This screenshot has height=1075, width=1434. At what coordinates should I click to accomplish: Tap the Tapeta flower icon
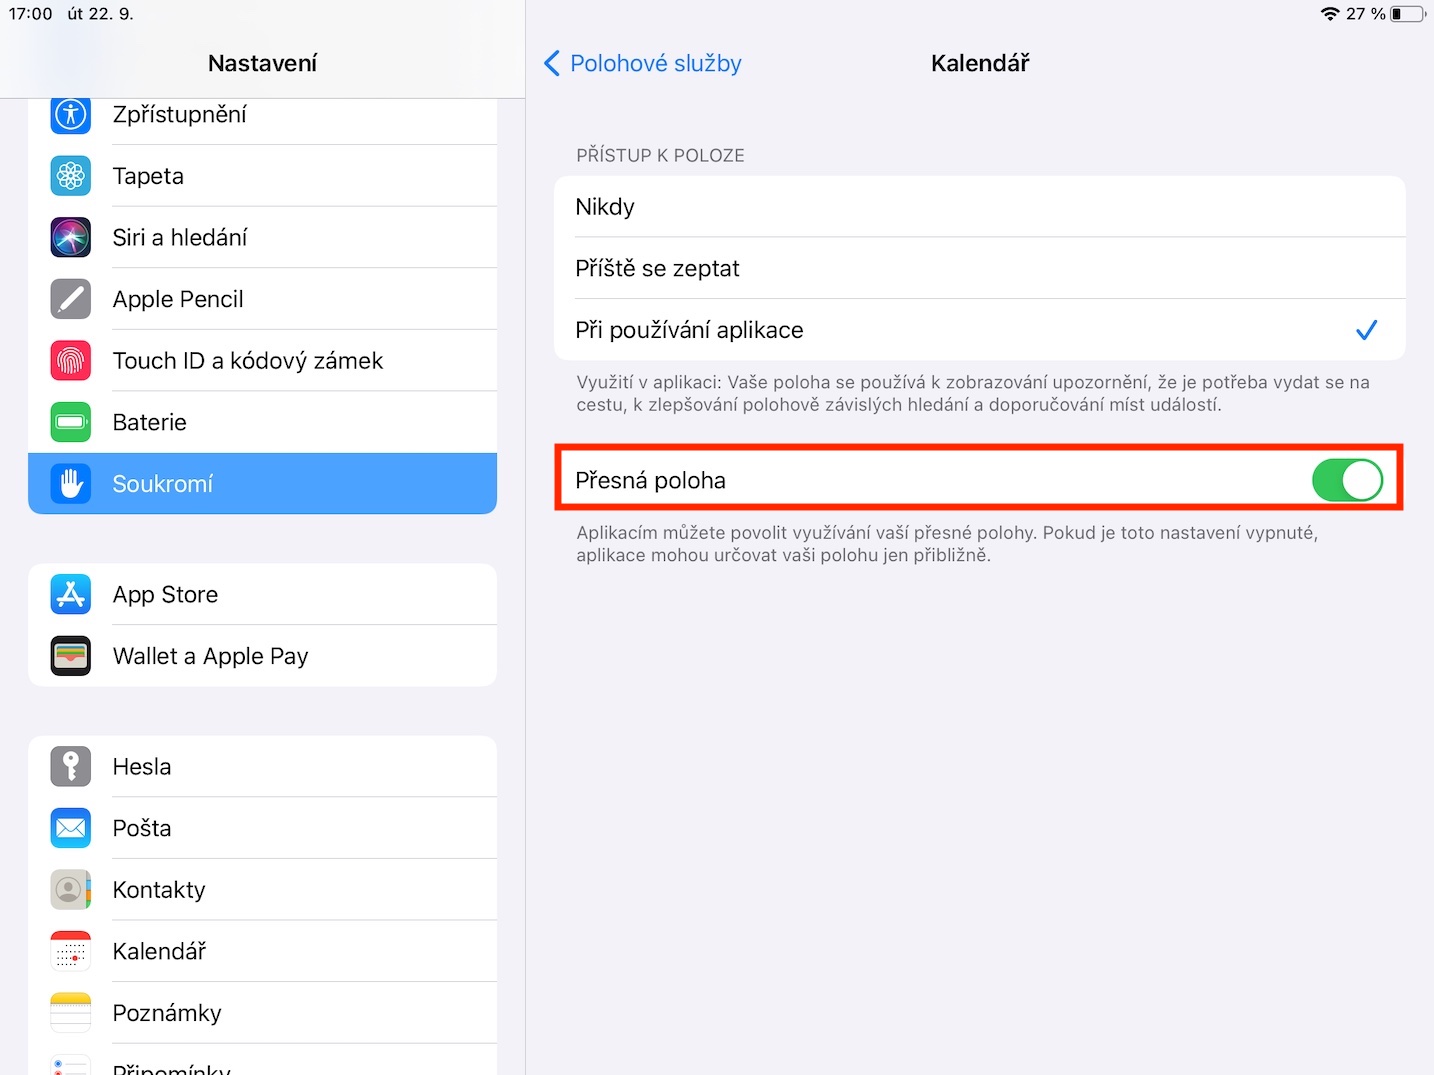click(70, 176)
